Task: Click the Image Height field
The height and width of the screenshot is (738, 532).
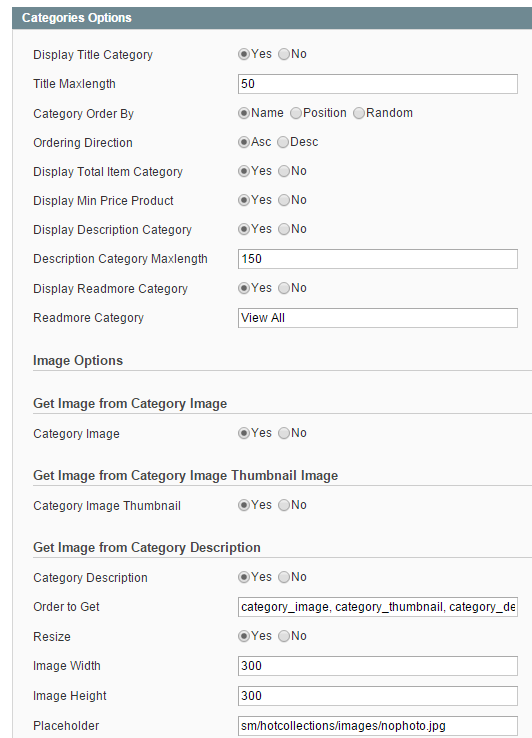Action: pyautogui.click(x=378, y=696)
